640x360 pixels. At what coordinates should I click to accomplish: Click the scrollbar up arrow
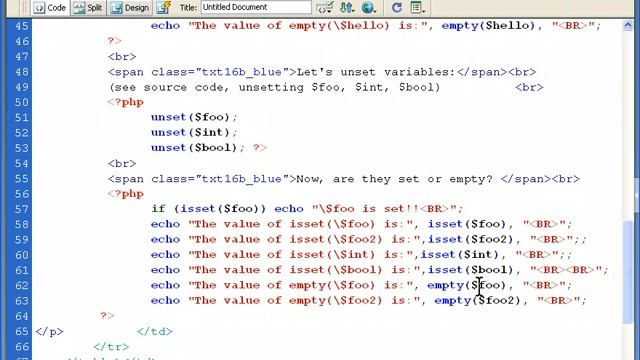(628, 26)
